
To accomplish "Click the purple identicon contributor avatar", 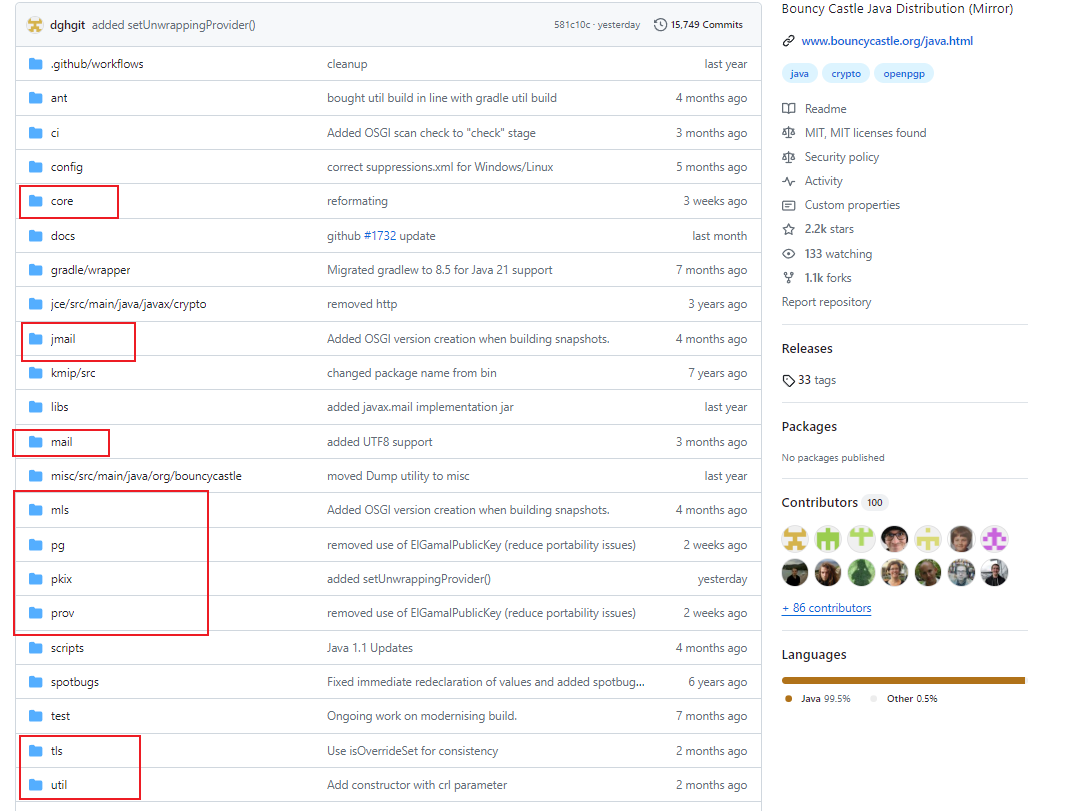I will pos(994,539).
